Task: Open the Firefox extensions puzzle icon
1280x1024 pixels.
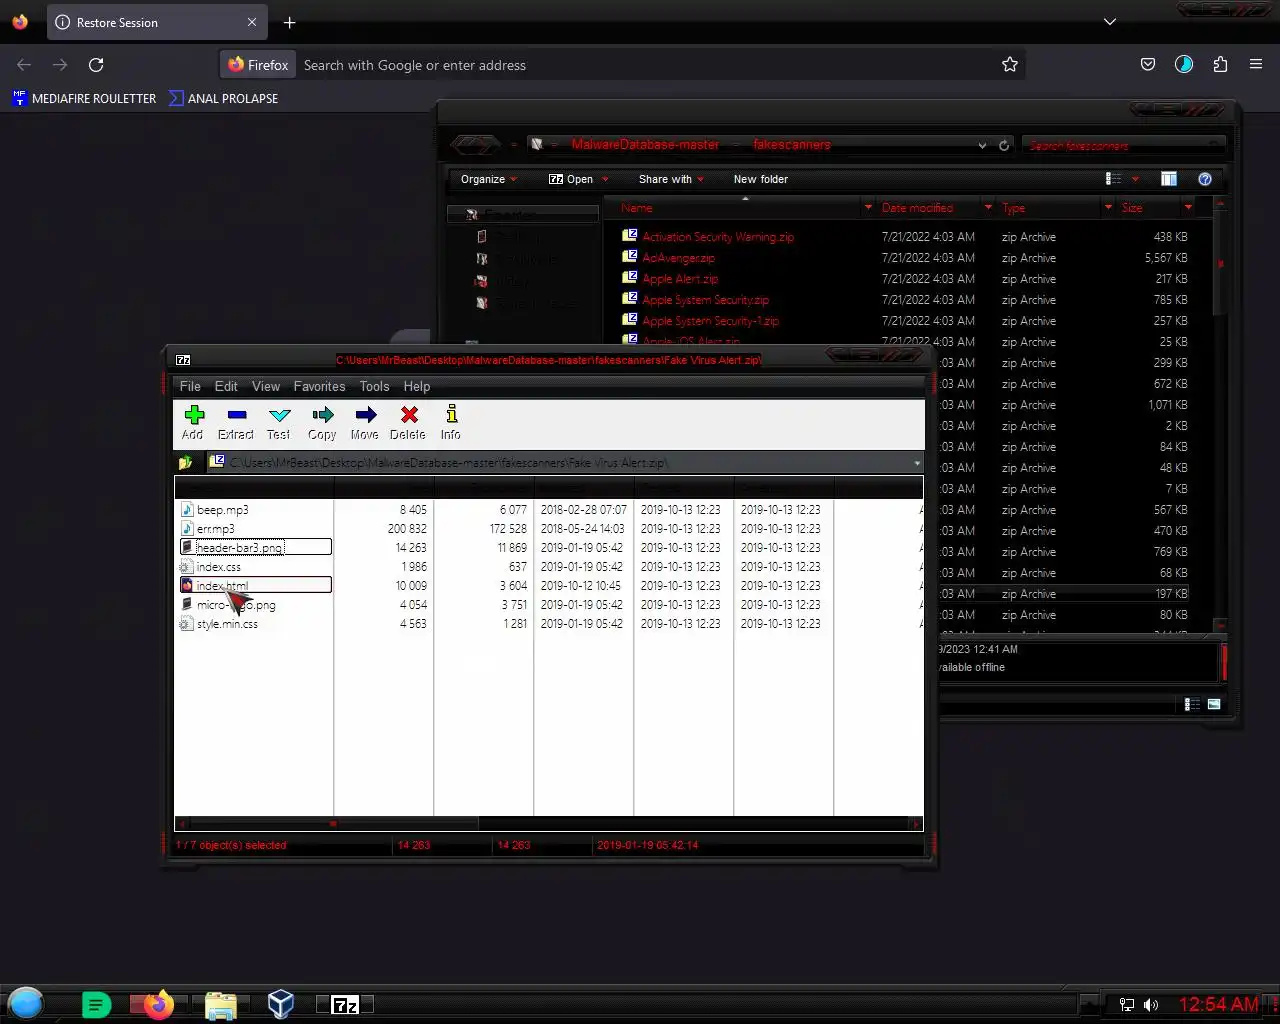Action: [x=1220, y=65]
